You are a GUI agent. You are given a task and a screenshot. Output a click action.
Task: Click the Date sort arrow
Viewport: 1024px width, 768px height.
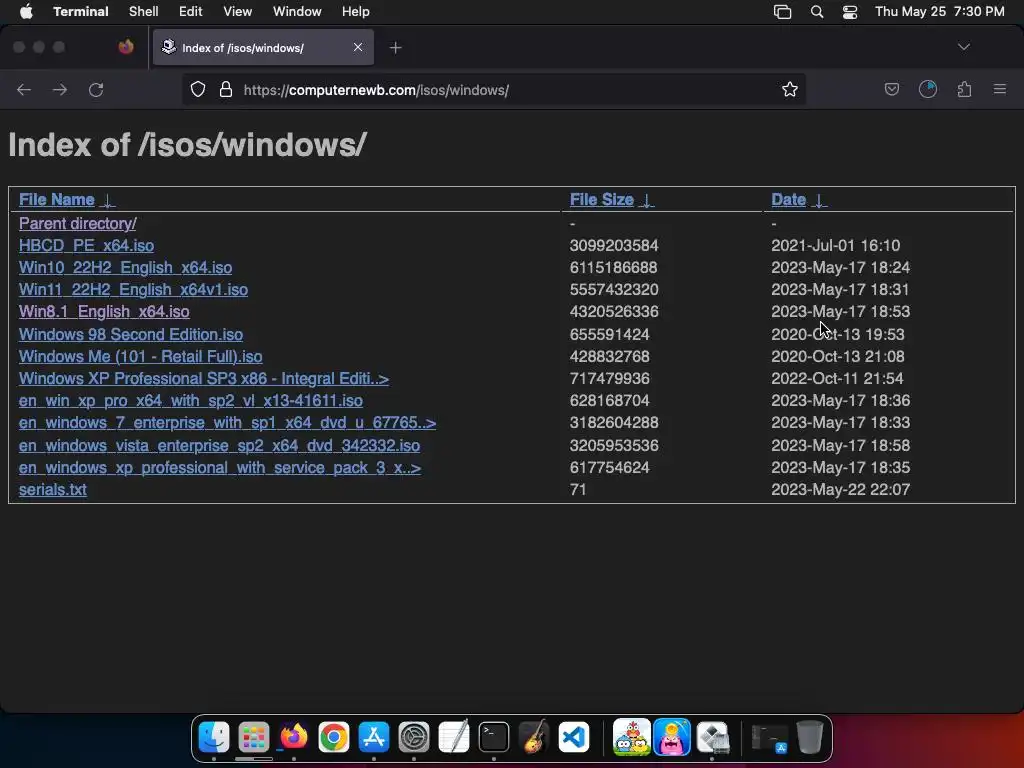pos(818,200)
